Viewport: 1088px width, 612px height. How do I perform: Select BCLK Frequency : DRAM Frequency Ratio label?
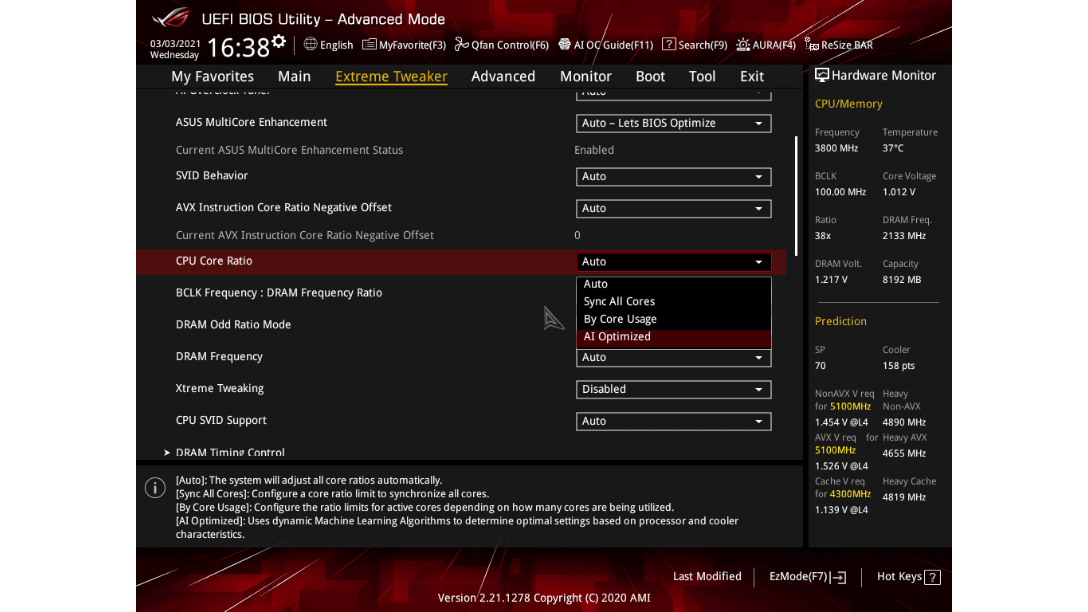point(279,293)
